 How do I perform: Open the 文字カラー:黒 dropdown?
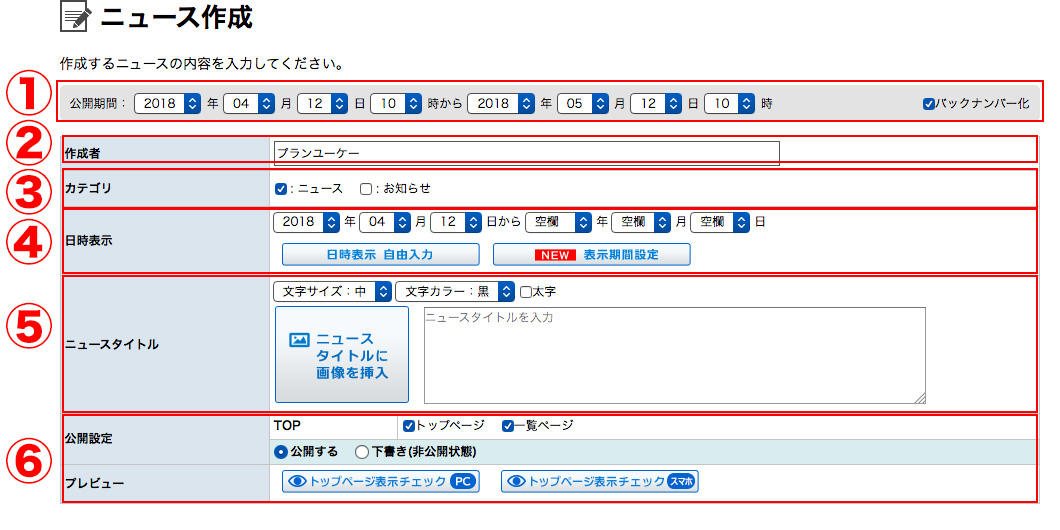point(454,292)
